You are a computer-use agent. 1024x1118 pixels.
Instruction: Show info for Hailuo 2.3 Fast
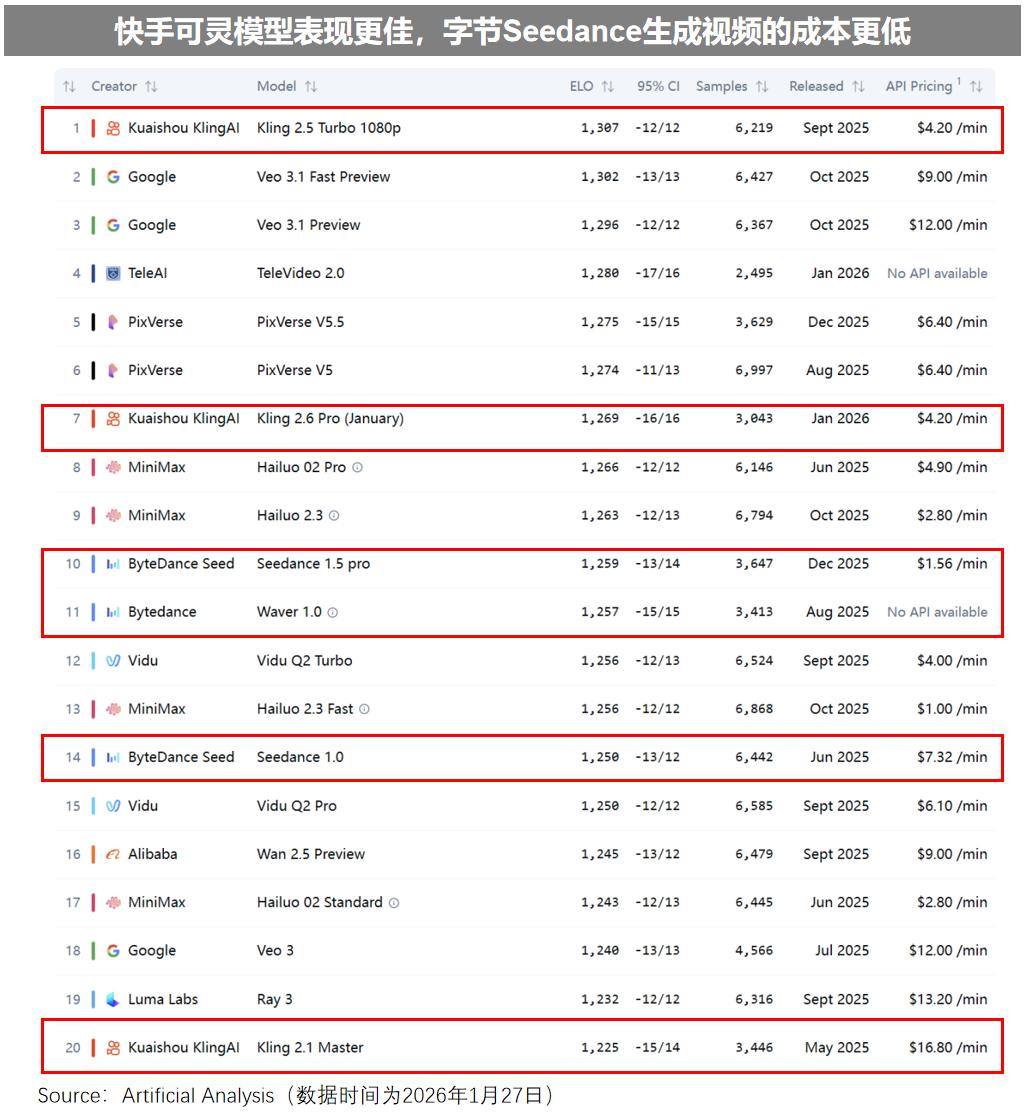[364, 709]
